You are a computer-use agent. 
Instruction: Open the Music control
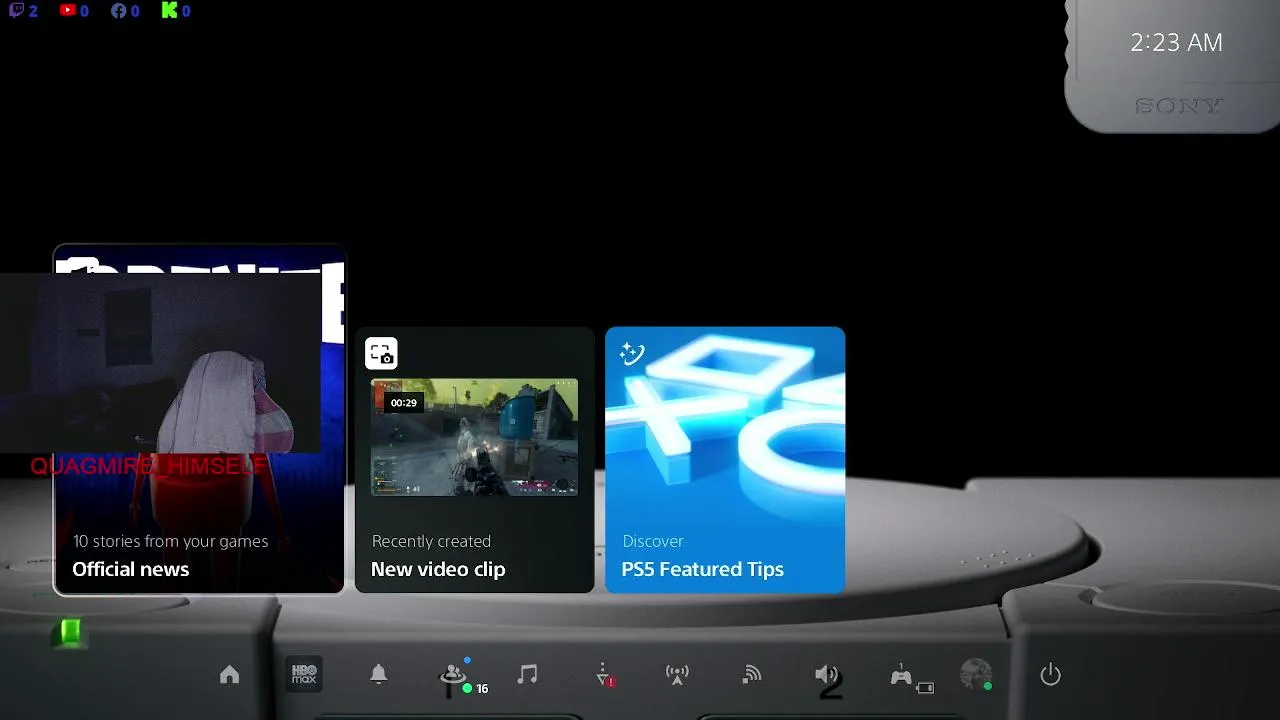(528, 675)
